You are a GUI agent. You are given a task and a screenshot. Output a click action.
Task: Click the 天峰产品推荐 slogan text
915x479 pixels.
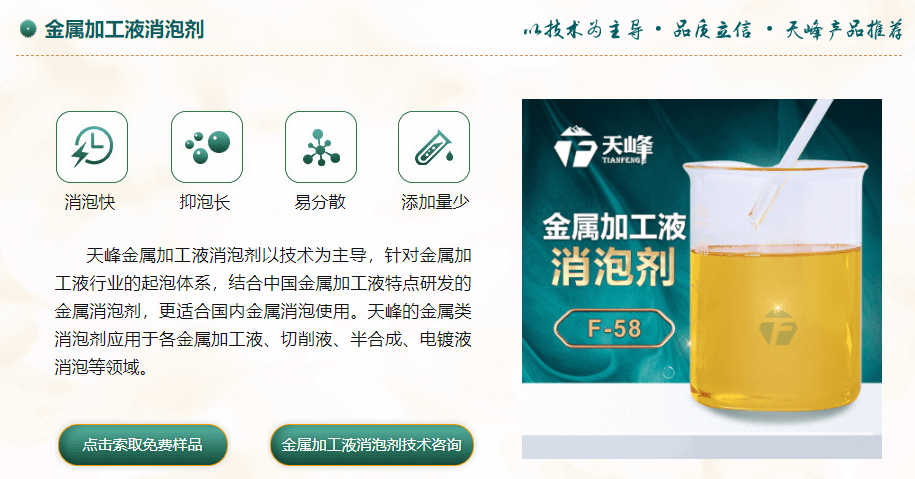[844, 30]
